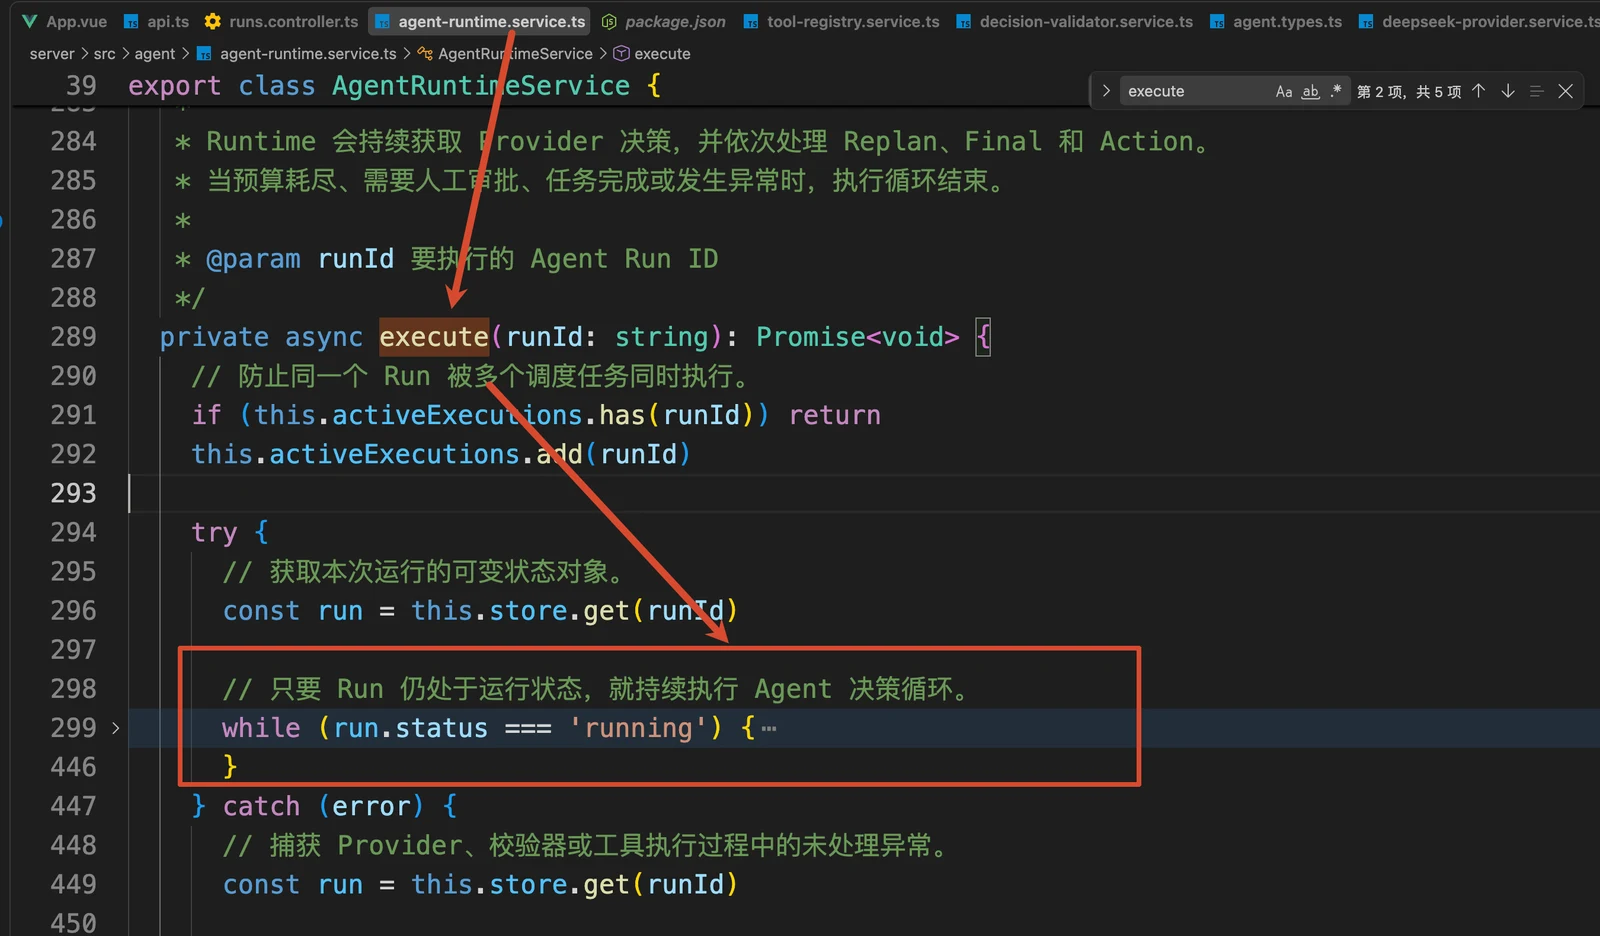Image resolution: width=1600 pixels, height=936 pixels.
Task: Go to next match with down arrow
Action: 1508,91
